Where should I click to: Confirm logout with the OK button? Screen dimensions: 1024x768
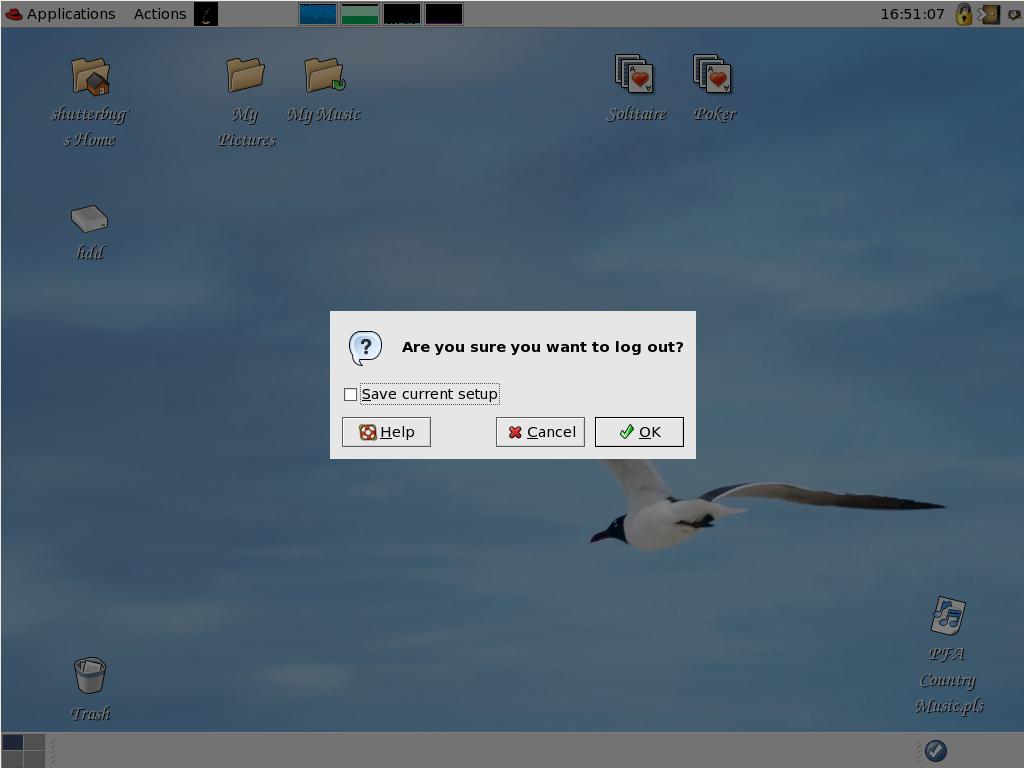pyautogui.click(x=639, y=432)
